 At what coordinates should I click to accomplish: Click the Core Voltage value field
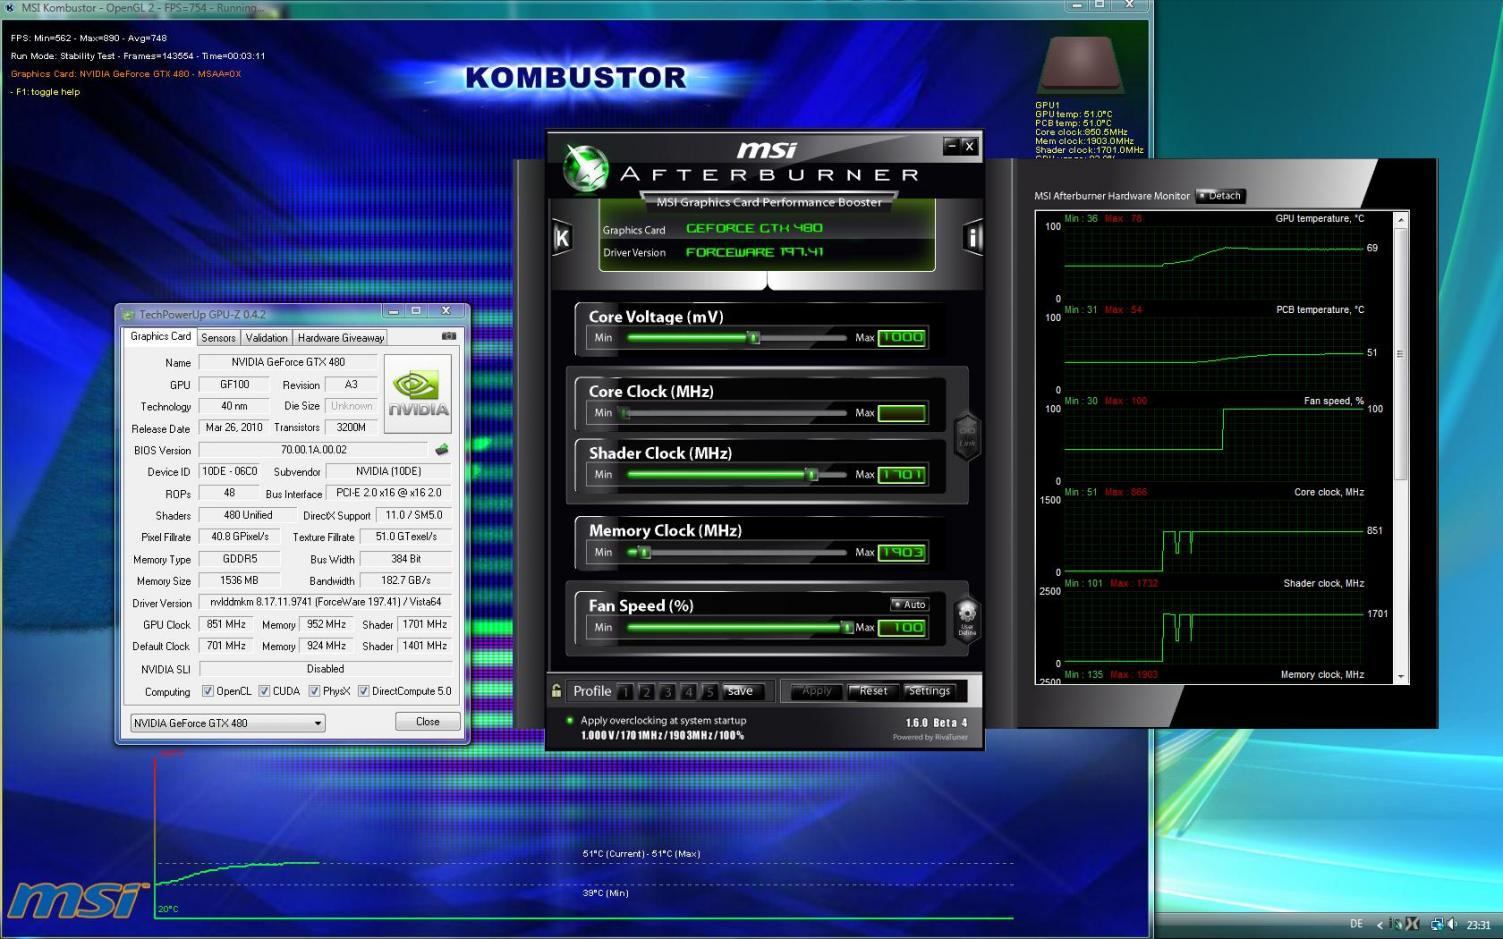[901, 338]
